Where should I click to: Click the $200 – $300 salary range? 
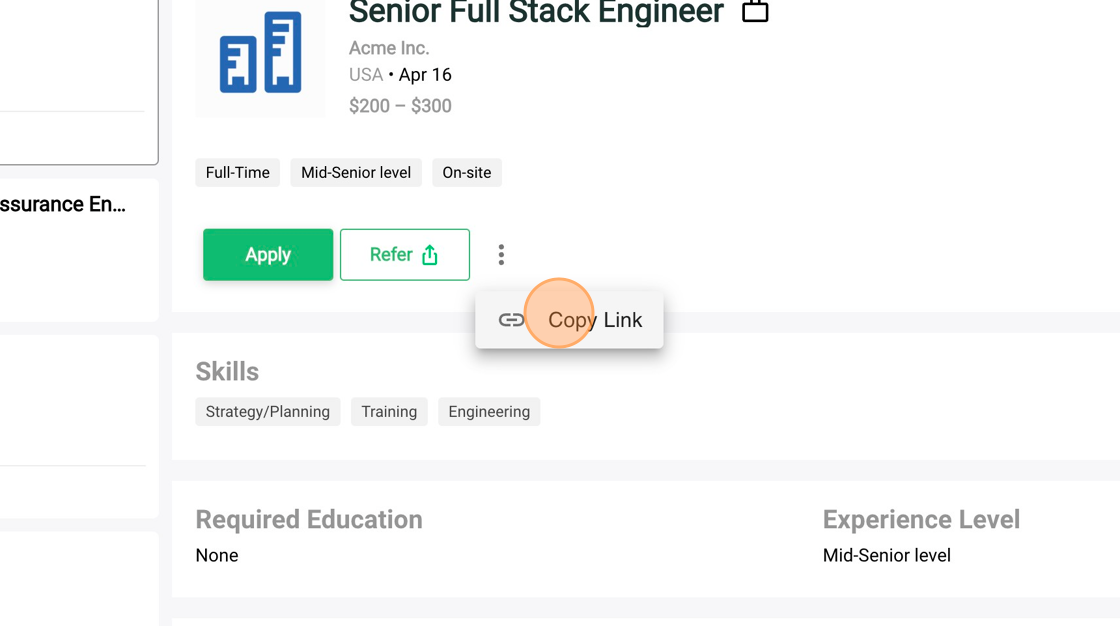400,106
